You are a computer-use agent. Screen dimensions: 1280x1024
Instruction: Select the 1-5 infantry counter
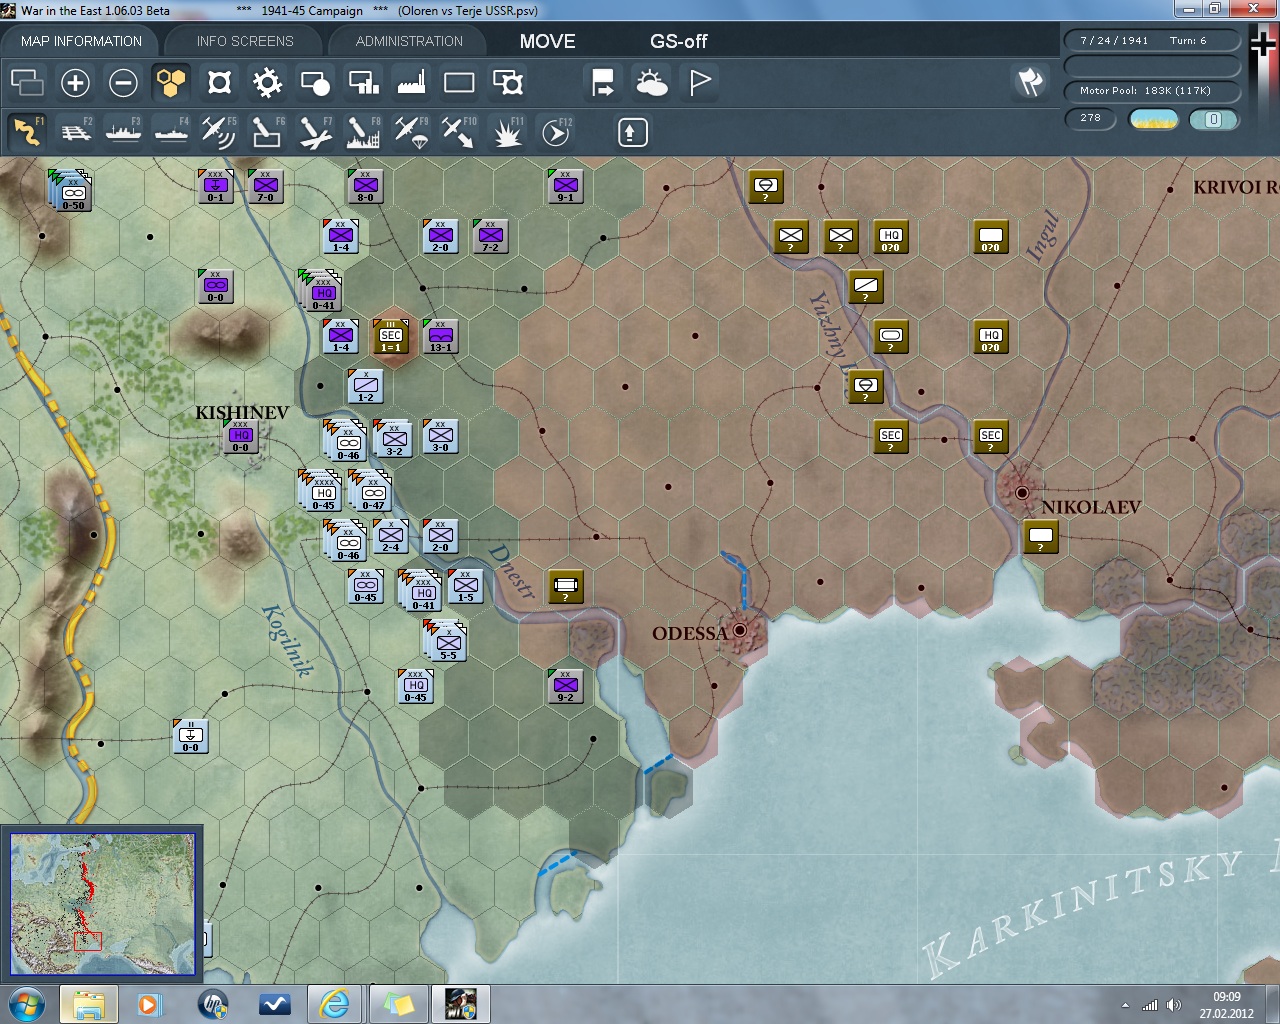[x=466, y=586]
